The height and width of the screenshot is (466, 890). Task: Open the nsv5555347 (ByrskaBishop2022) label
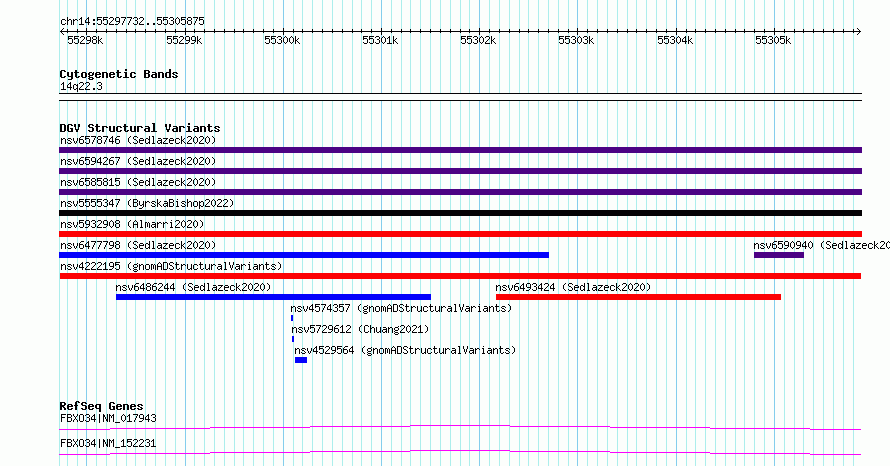coord(147,203)
